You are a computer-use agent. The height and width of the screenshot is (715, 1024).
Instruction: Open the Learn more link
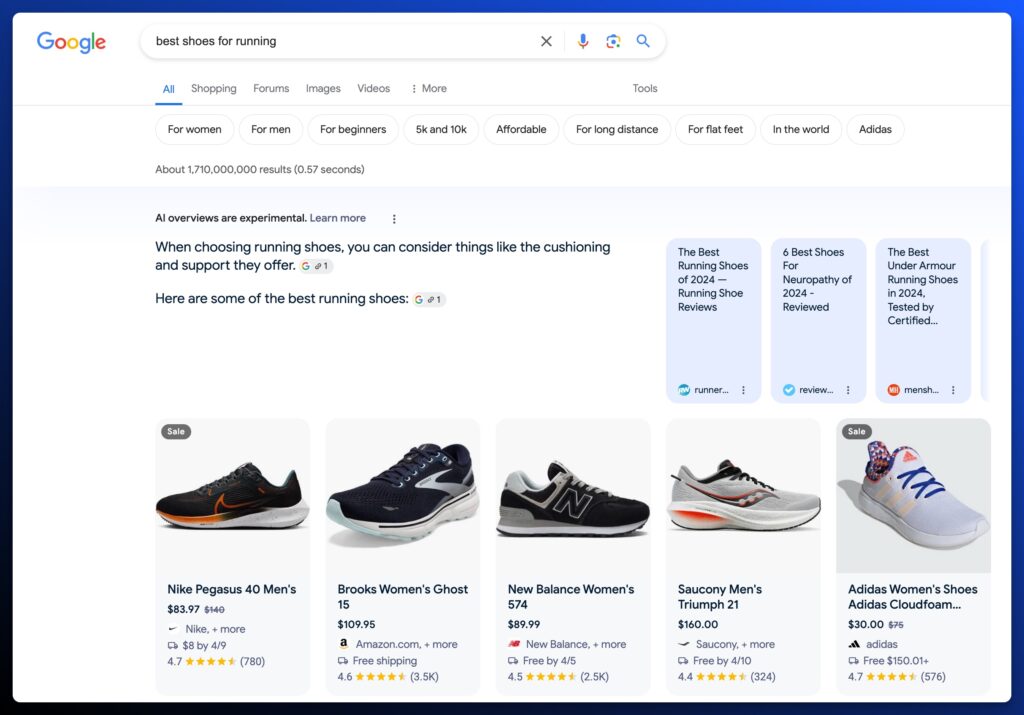(337, 218)
